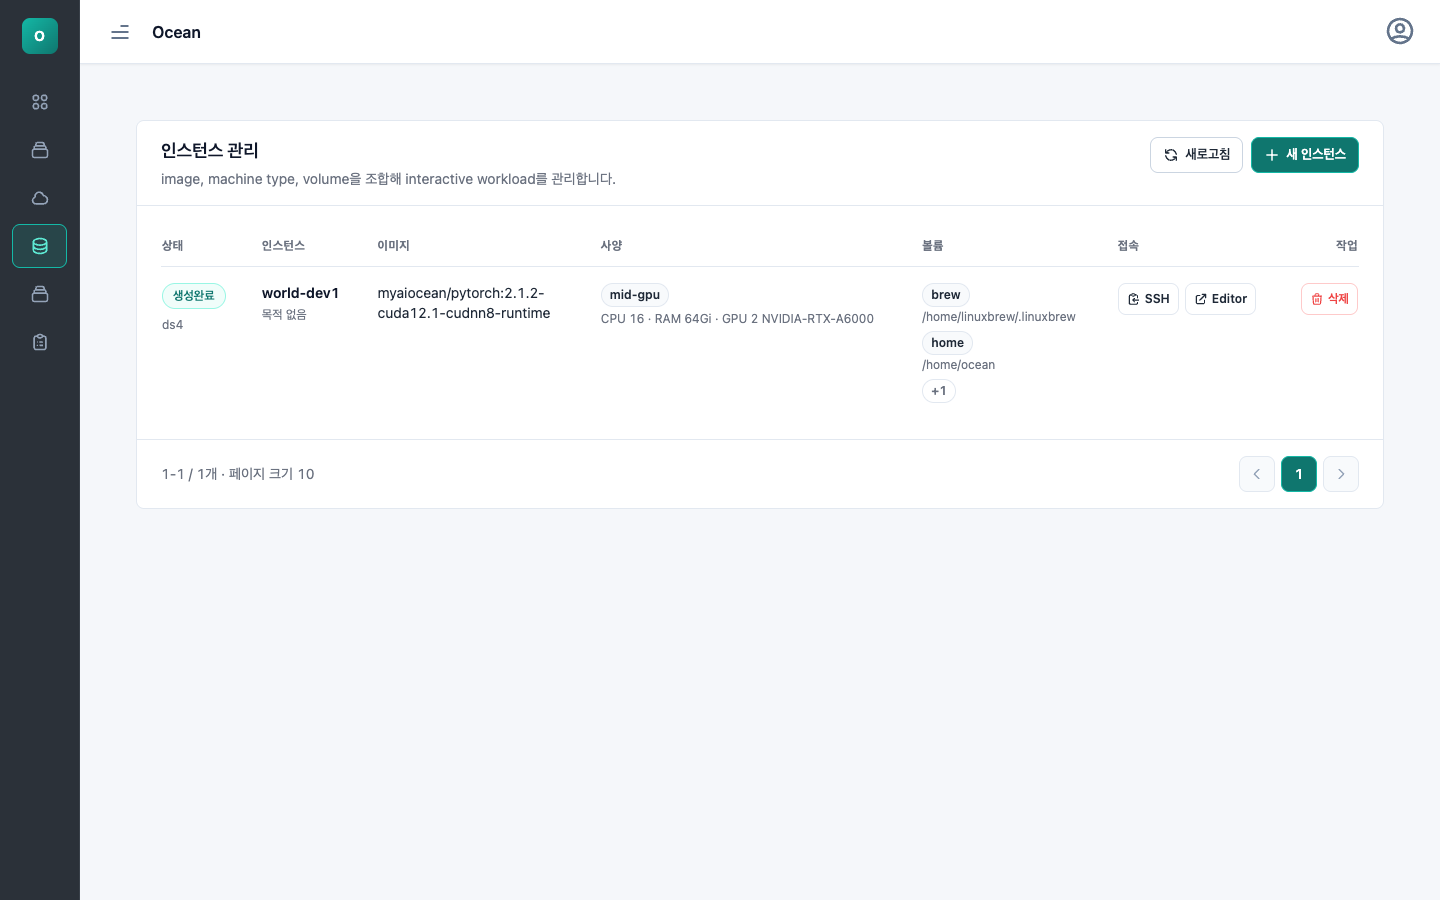Open the clipboard icon in sidebar
Image resolution: width=1440 pixels, height=900 pixels.
(40, 342)
